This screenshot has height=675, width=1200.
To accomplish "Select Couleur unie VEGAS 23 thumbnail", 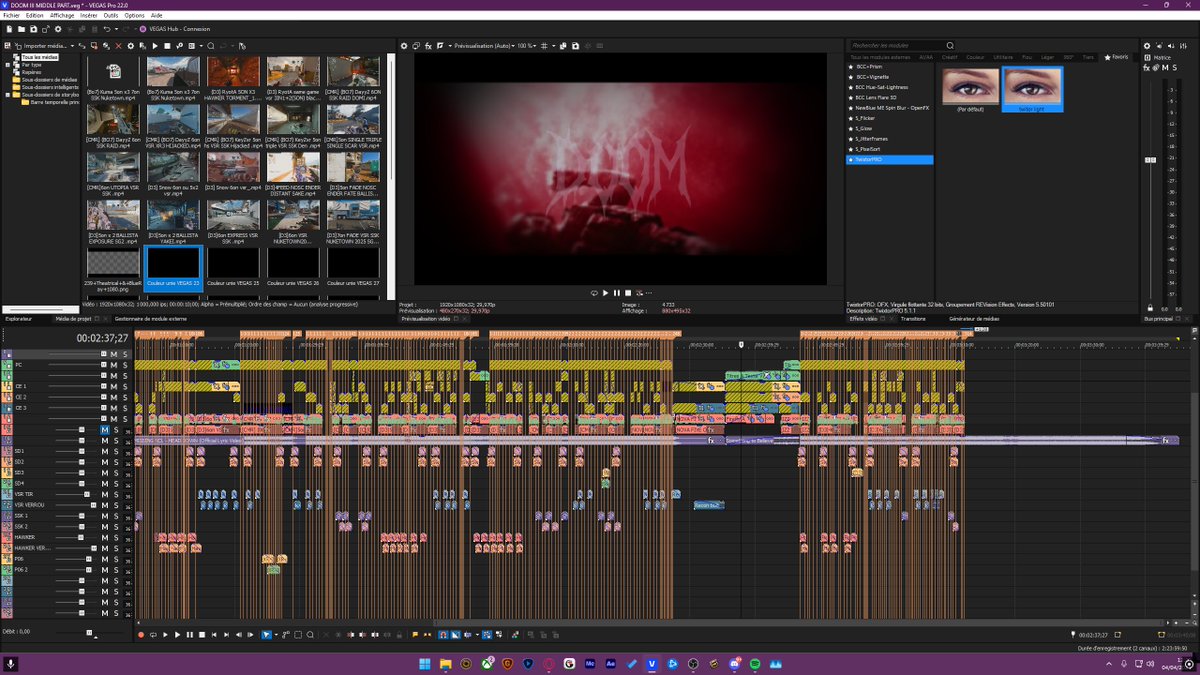I will (x=174, y=267).
